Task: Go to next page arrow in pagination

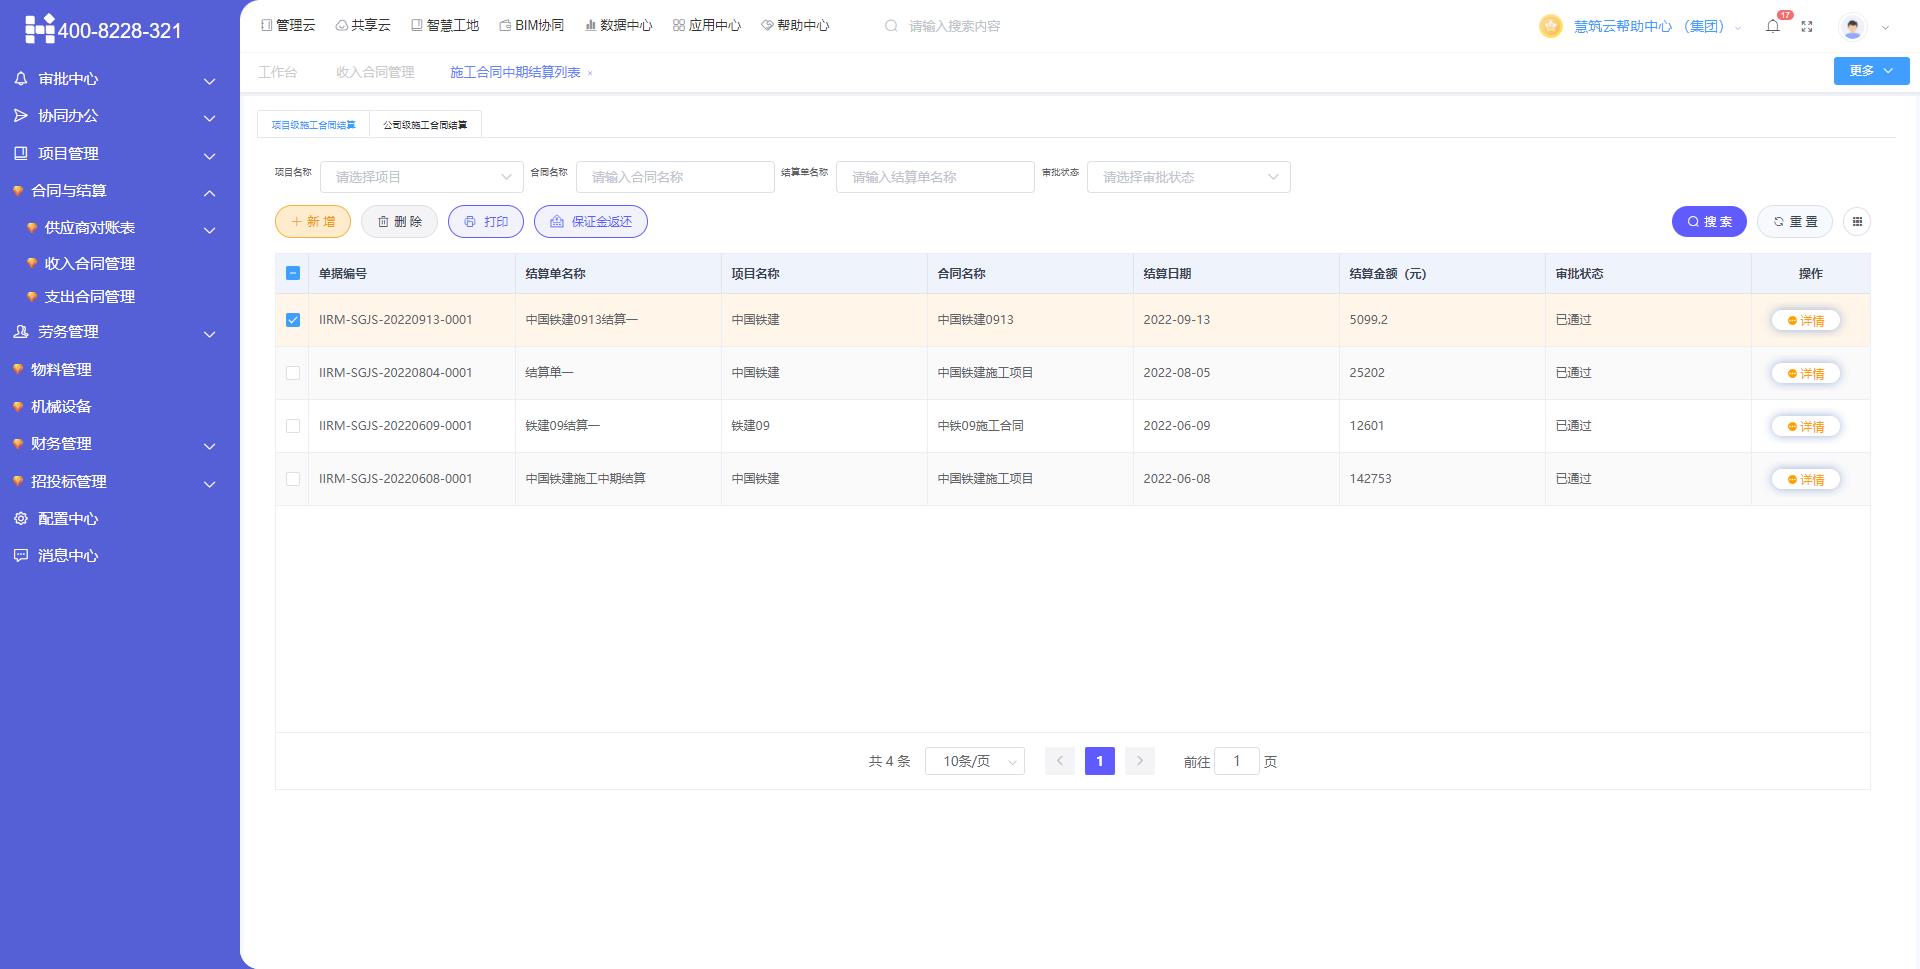Action: [1140, 761]
